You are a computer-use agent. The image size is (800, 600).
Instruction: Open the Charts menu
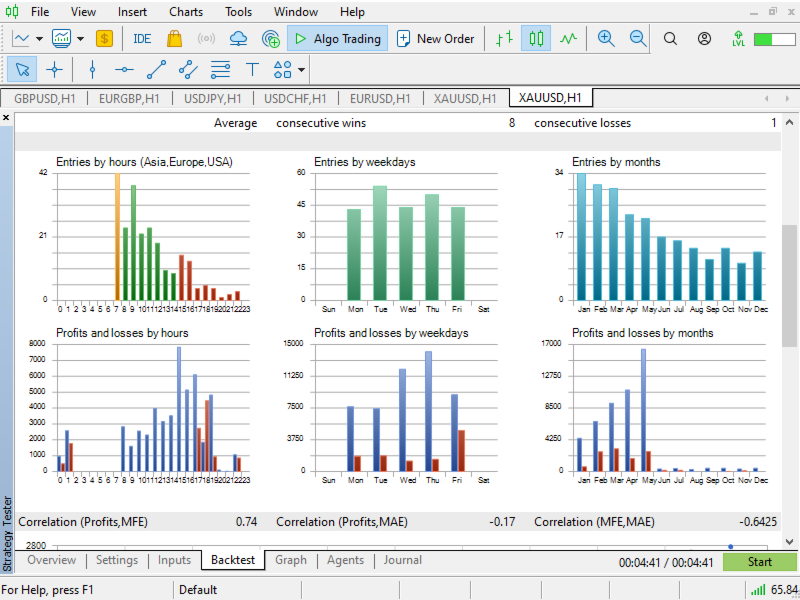click(186, 12)
